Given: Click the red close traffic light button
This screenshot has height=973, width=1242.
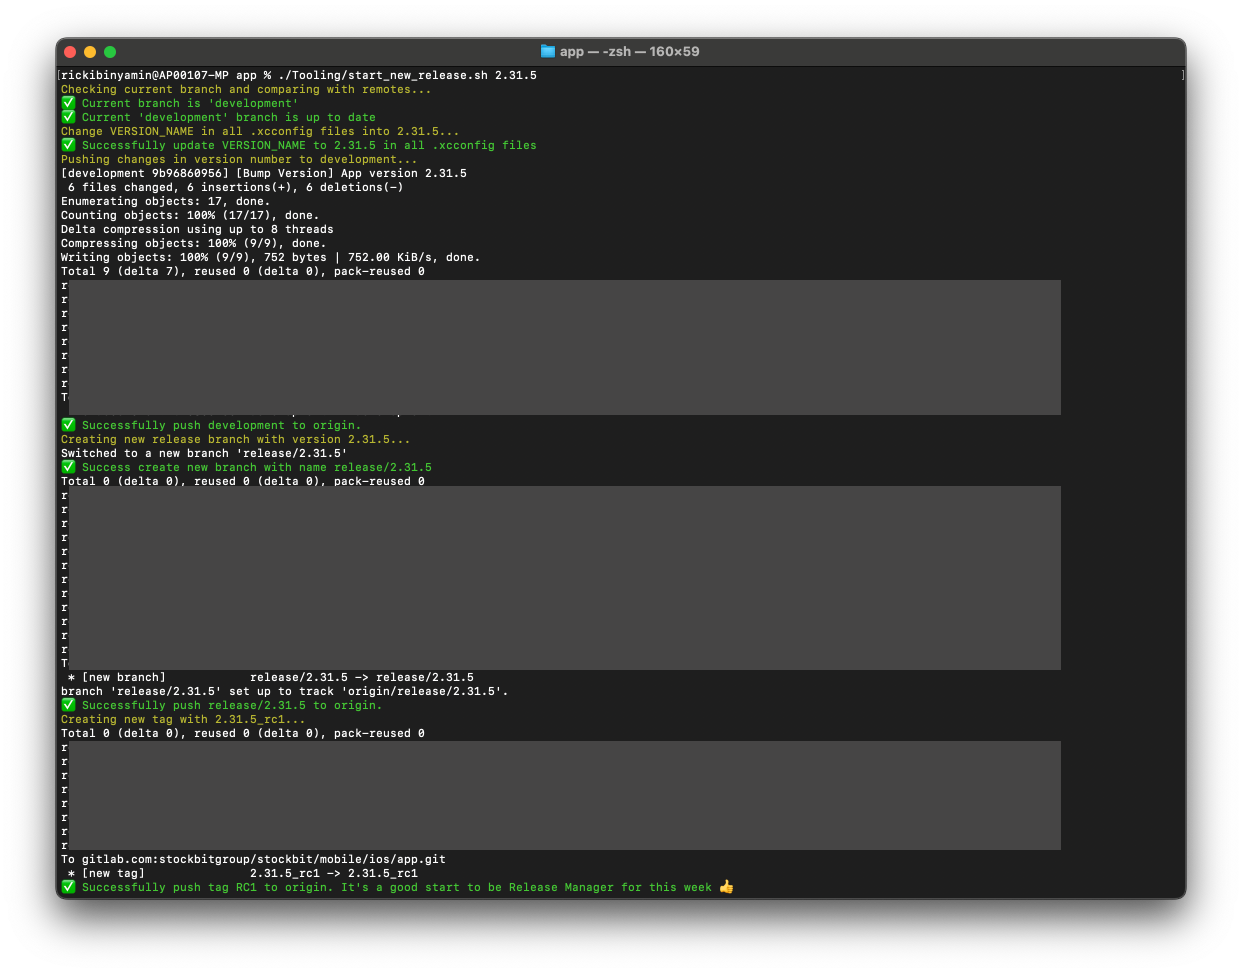Looking at the screenshot, I should tap(70, 51).
